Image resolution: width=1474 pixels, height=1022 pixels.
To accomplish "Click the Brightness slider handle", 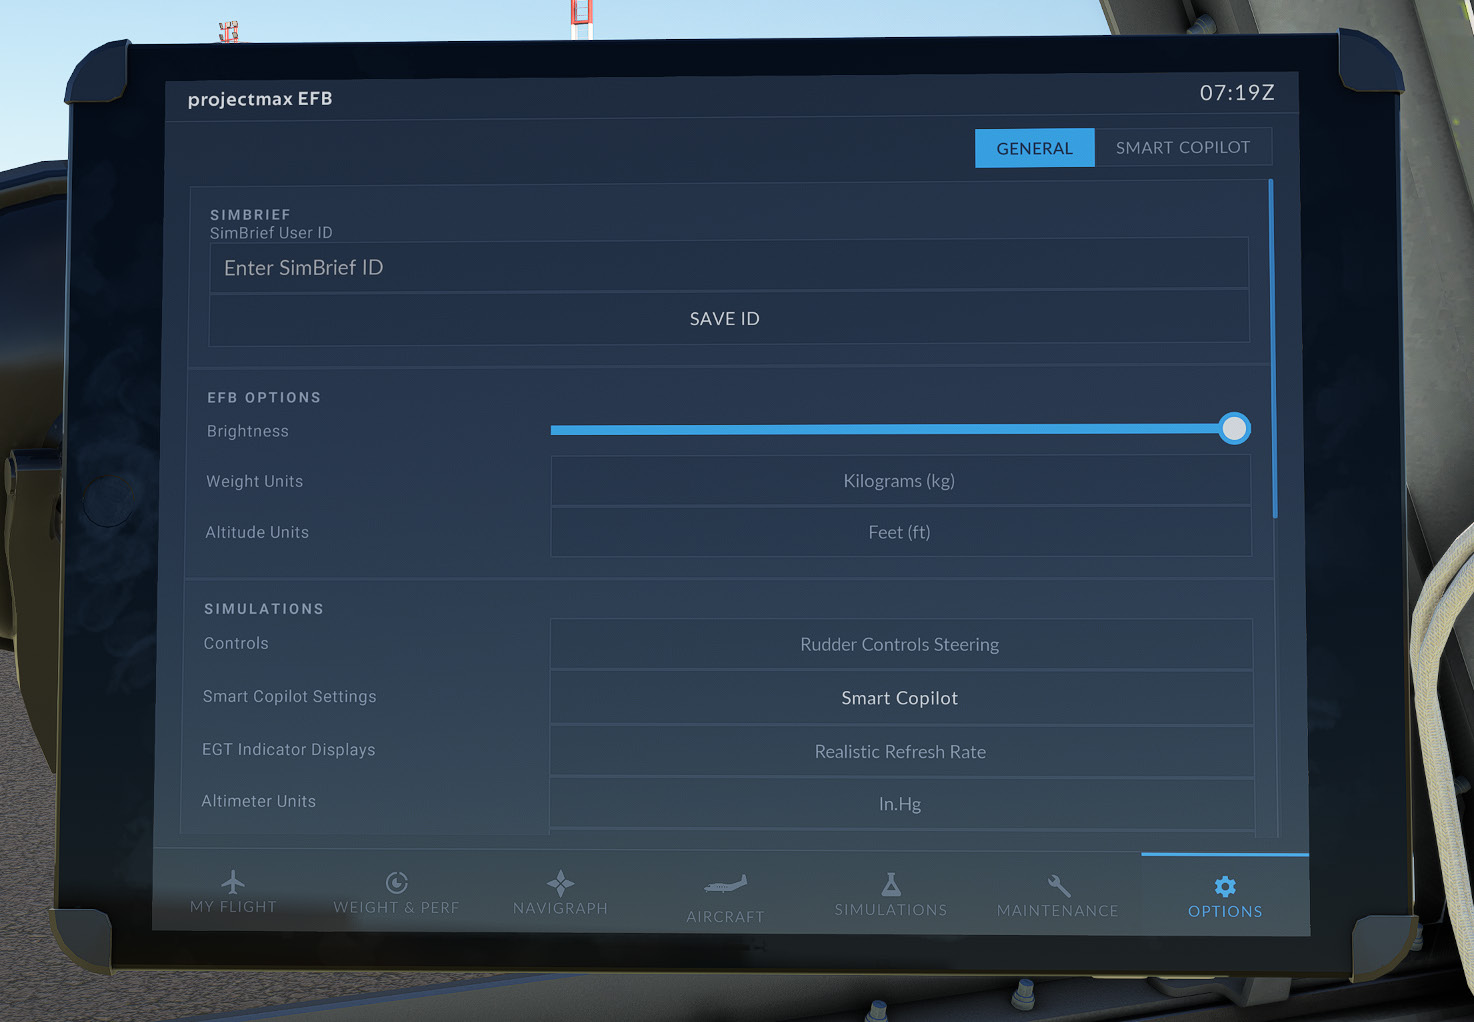I will pyautogui.click(x=1234, y=429).
